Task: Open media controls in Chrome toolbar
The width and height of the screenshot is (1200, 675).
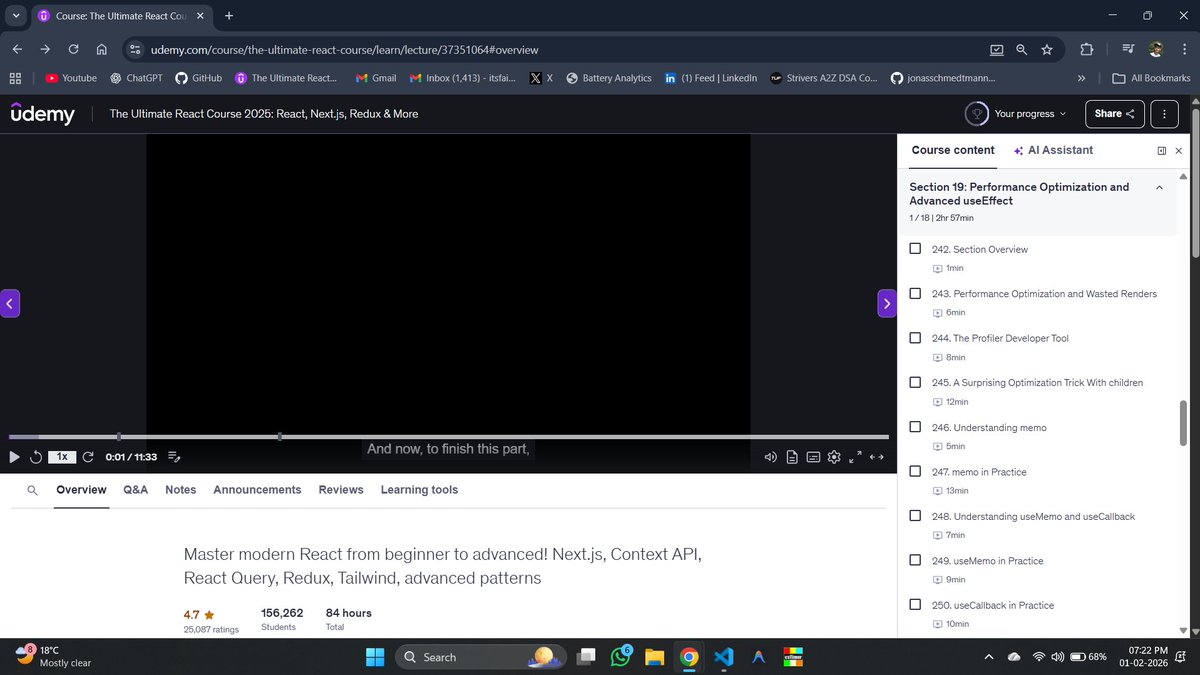Action: pyautogui.click(x=1128, y=49)
